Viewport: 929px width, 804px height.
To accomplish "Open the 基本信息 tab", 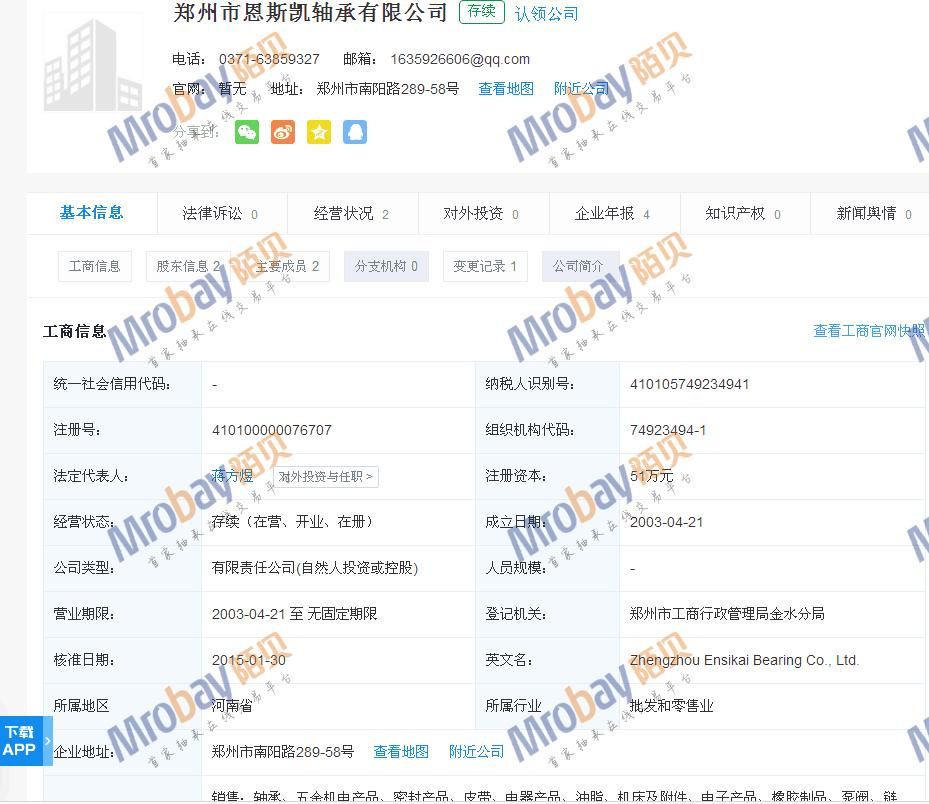I will (x=92, y=213).
